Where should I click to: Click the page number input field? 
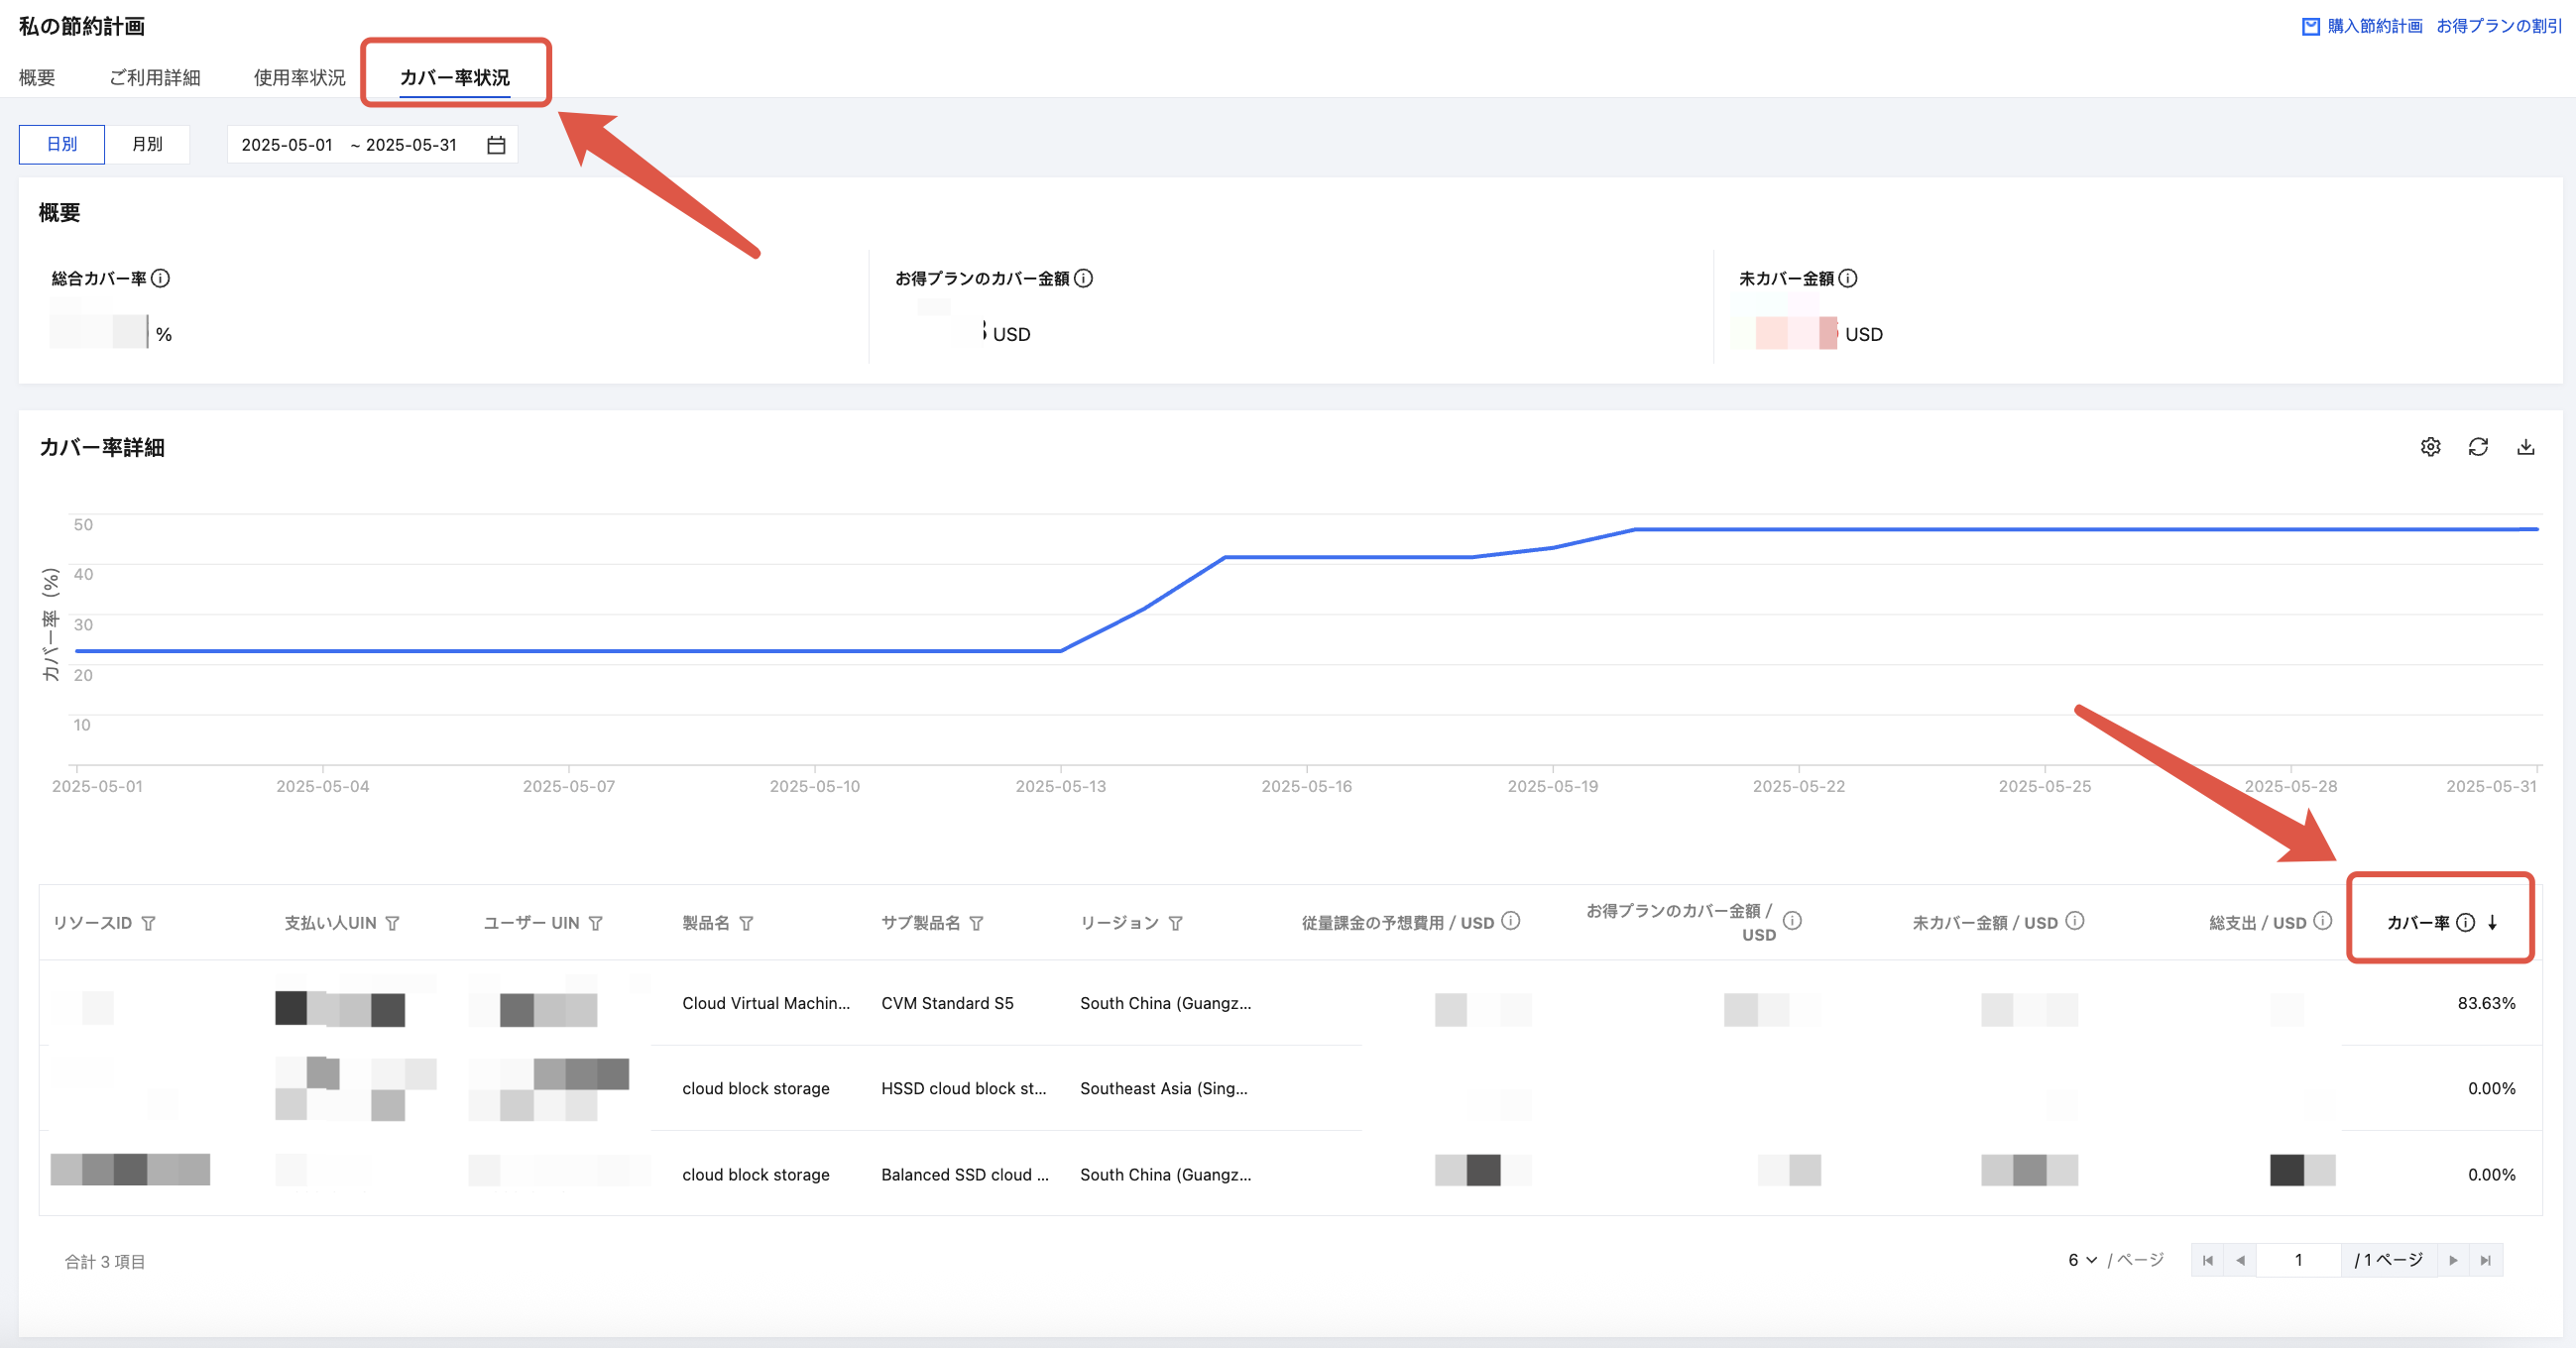click(x=2298, y=1260)
